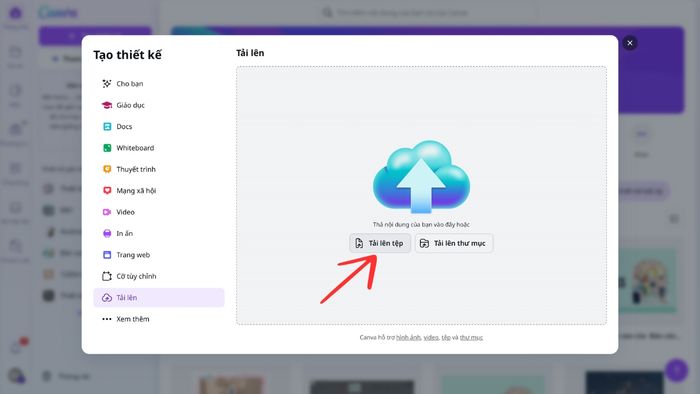Click the Trang web icon
This screenshot has height=394, width=700.
click(x=107, y=255)
